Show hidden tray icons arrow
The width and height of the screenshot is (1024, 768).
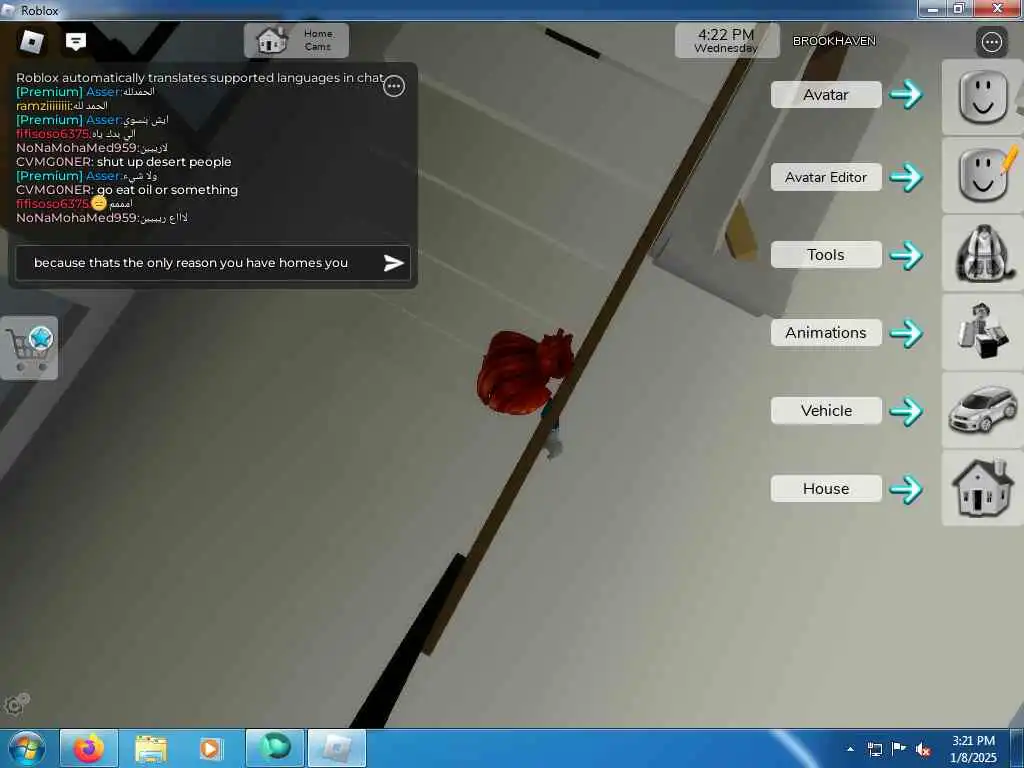tap(850, 749)
